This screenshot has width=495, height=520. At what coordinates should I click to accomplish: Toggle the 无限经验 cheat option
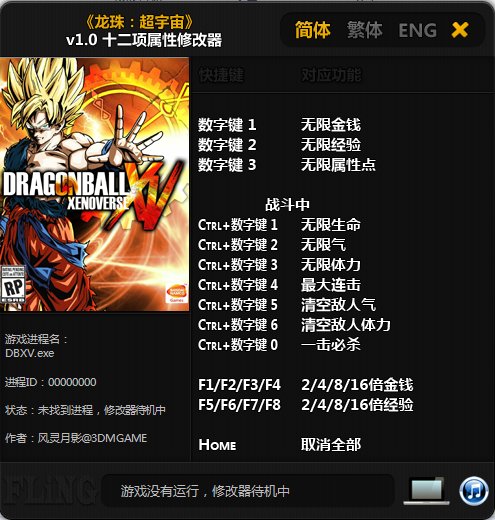point(331,145)
